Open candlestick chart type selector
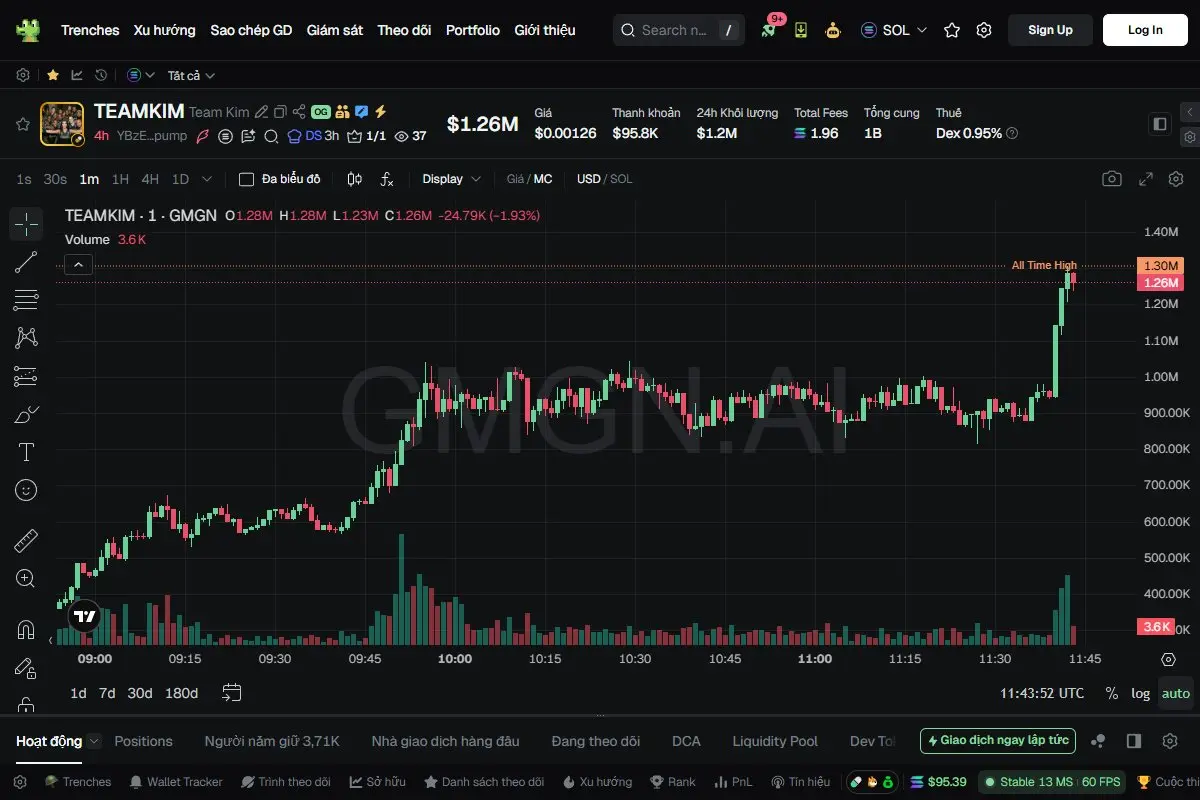The width and height of the screenshot is (1200, 800). 354,179
